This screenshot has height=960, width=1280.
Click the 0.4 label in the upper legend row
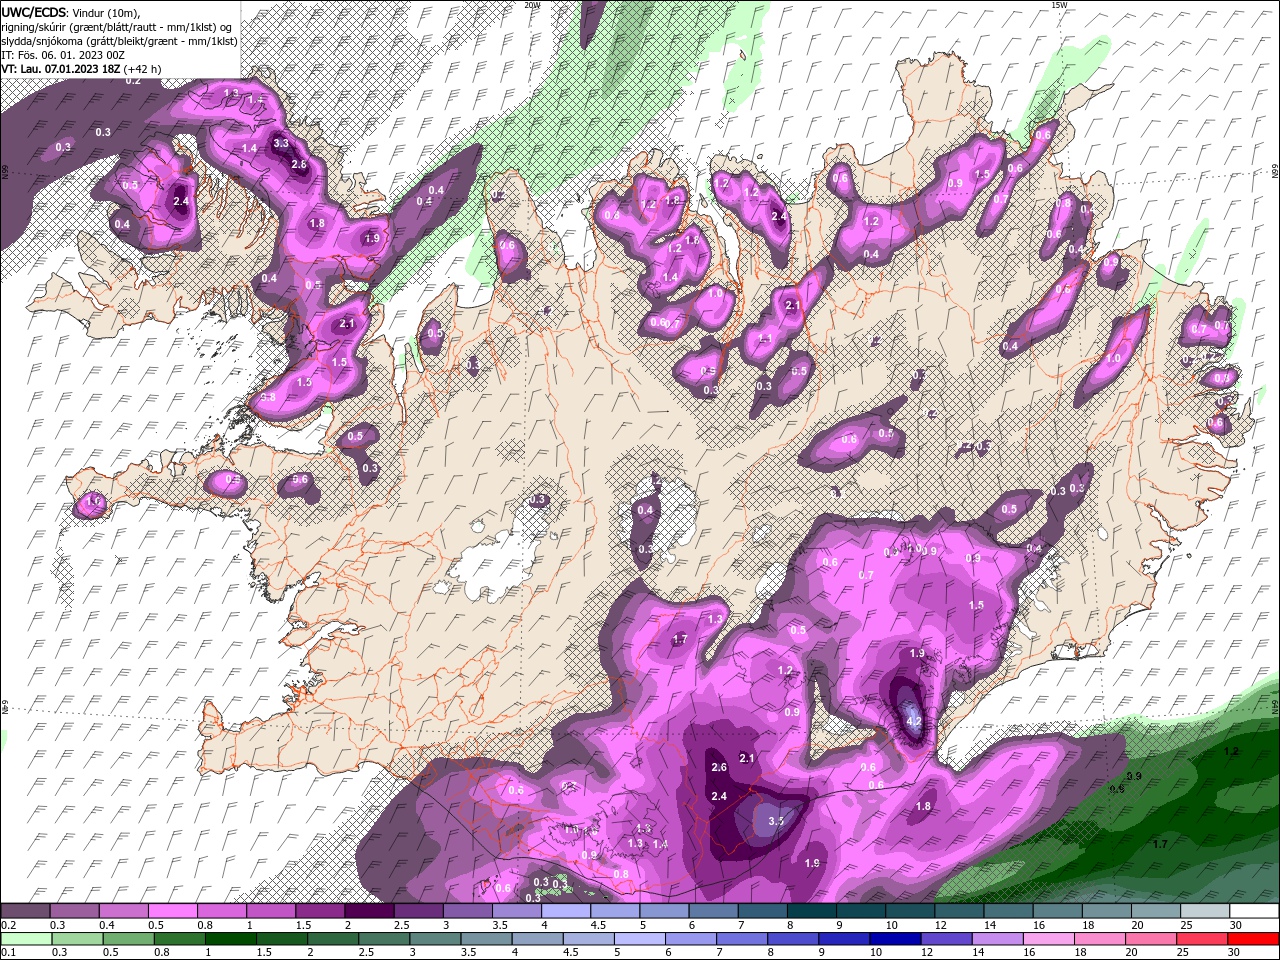[107, 926]
